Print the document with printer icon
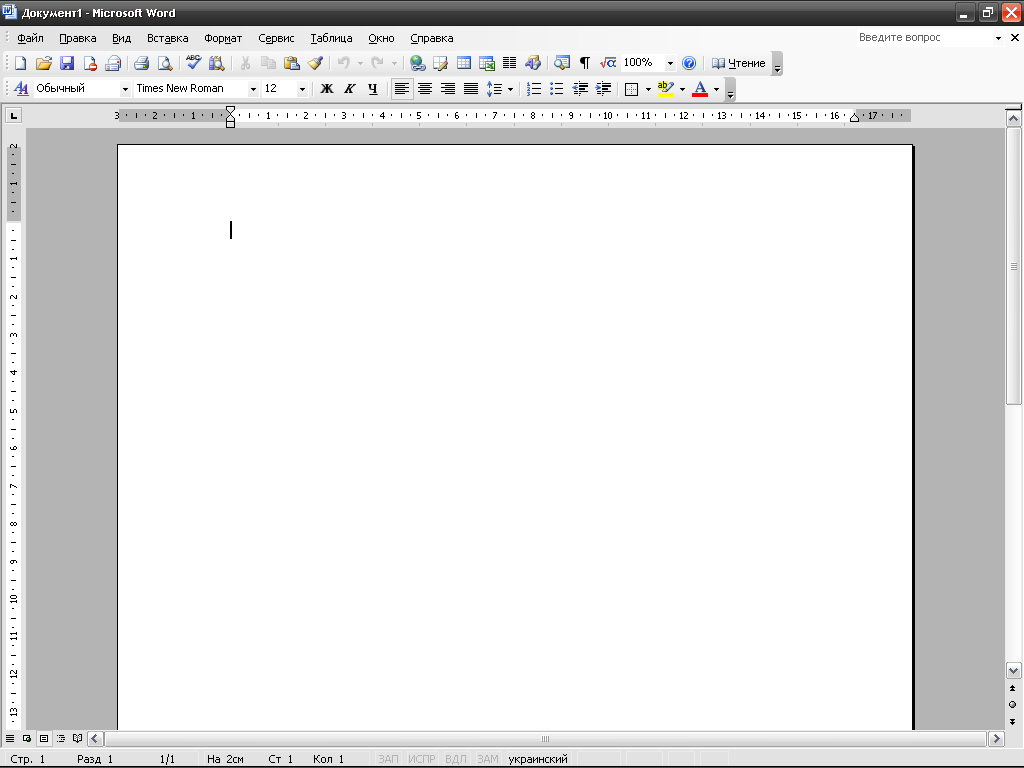This screenshot has width=1024, height=768. pos(141,63)
